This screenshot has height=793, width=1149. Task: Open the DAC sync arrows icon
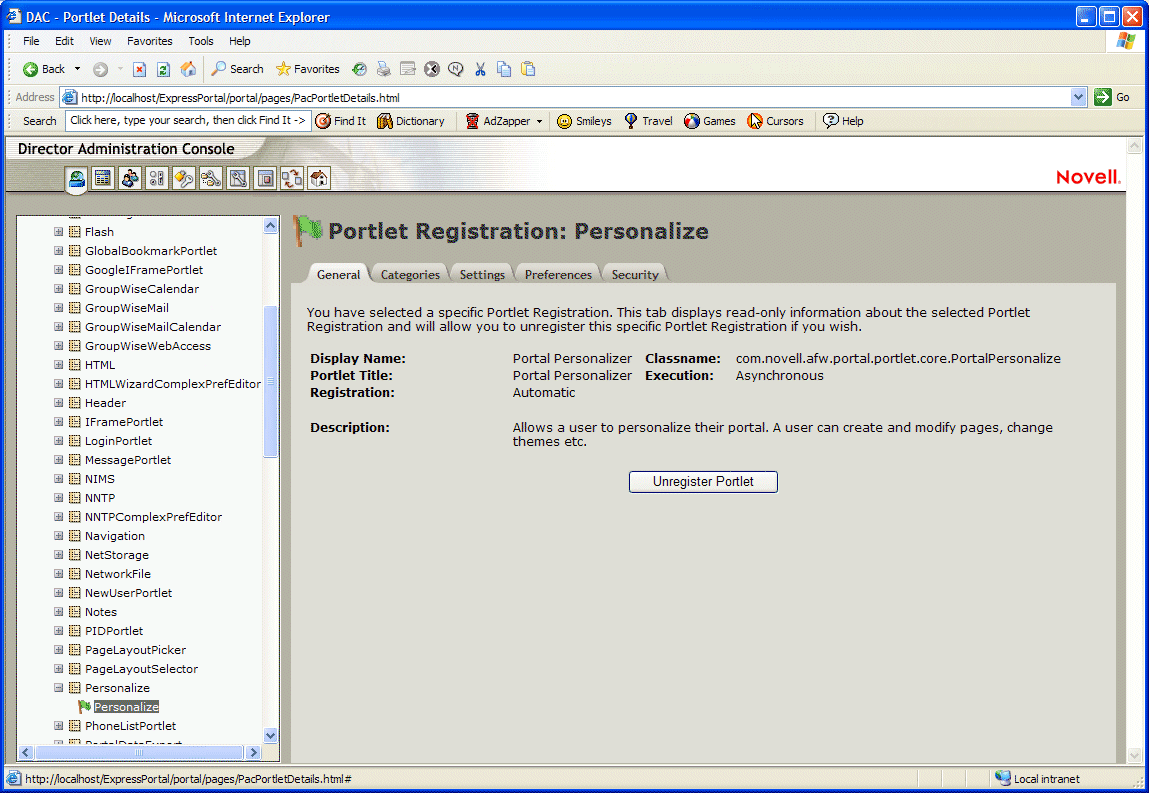292,178
